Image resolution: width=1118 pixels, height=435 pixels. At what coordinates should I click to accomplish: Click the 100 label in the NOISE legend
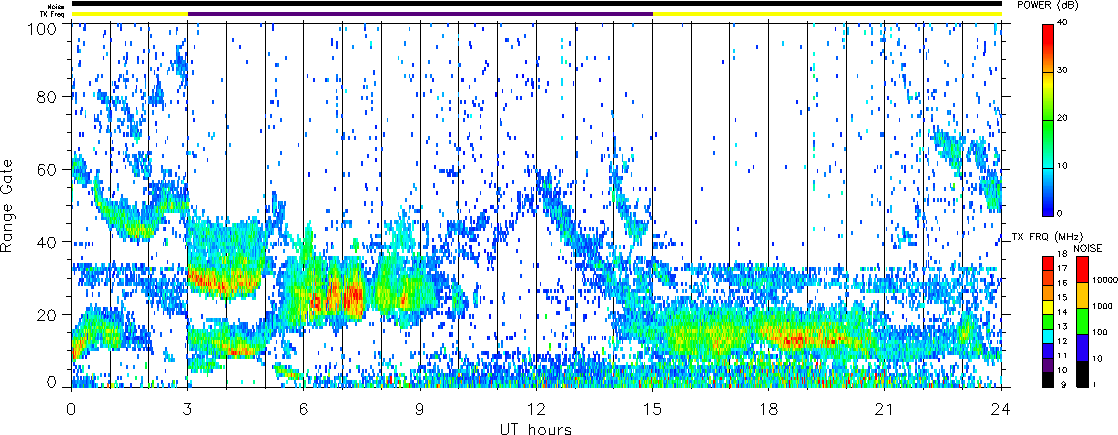pyautogui.click(x=1098, y=333)
